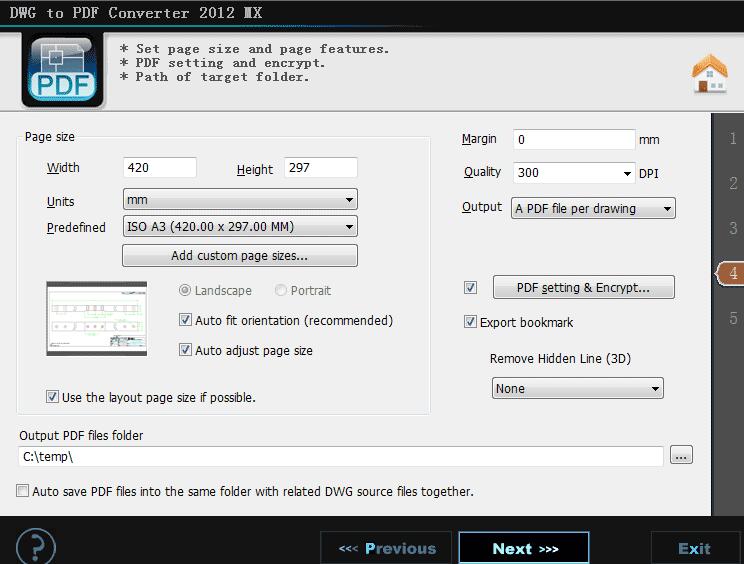Click the Height input field
744x564 pixels.
321,167
